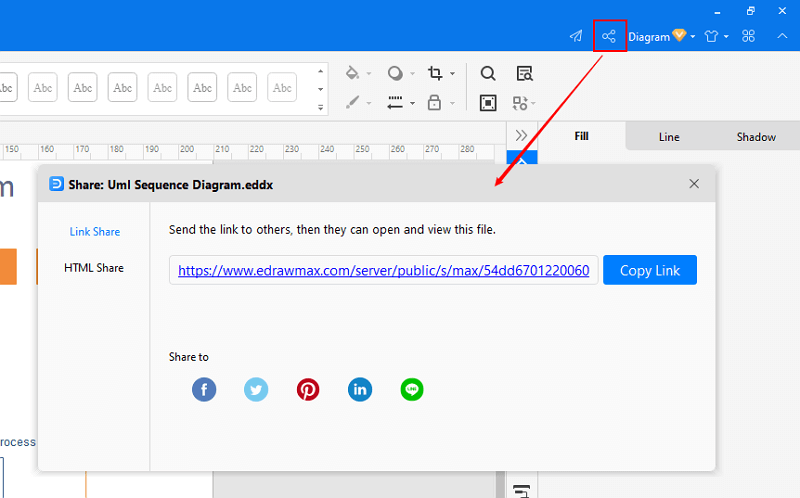Share to LinkedIn
Screen dimensions: 800x498
[x=360, y=390]
